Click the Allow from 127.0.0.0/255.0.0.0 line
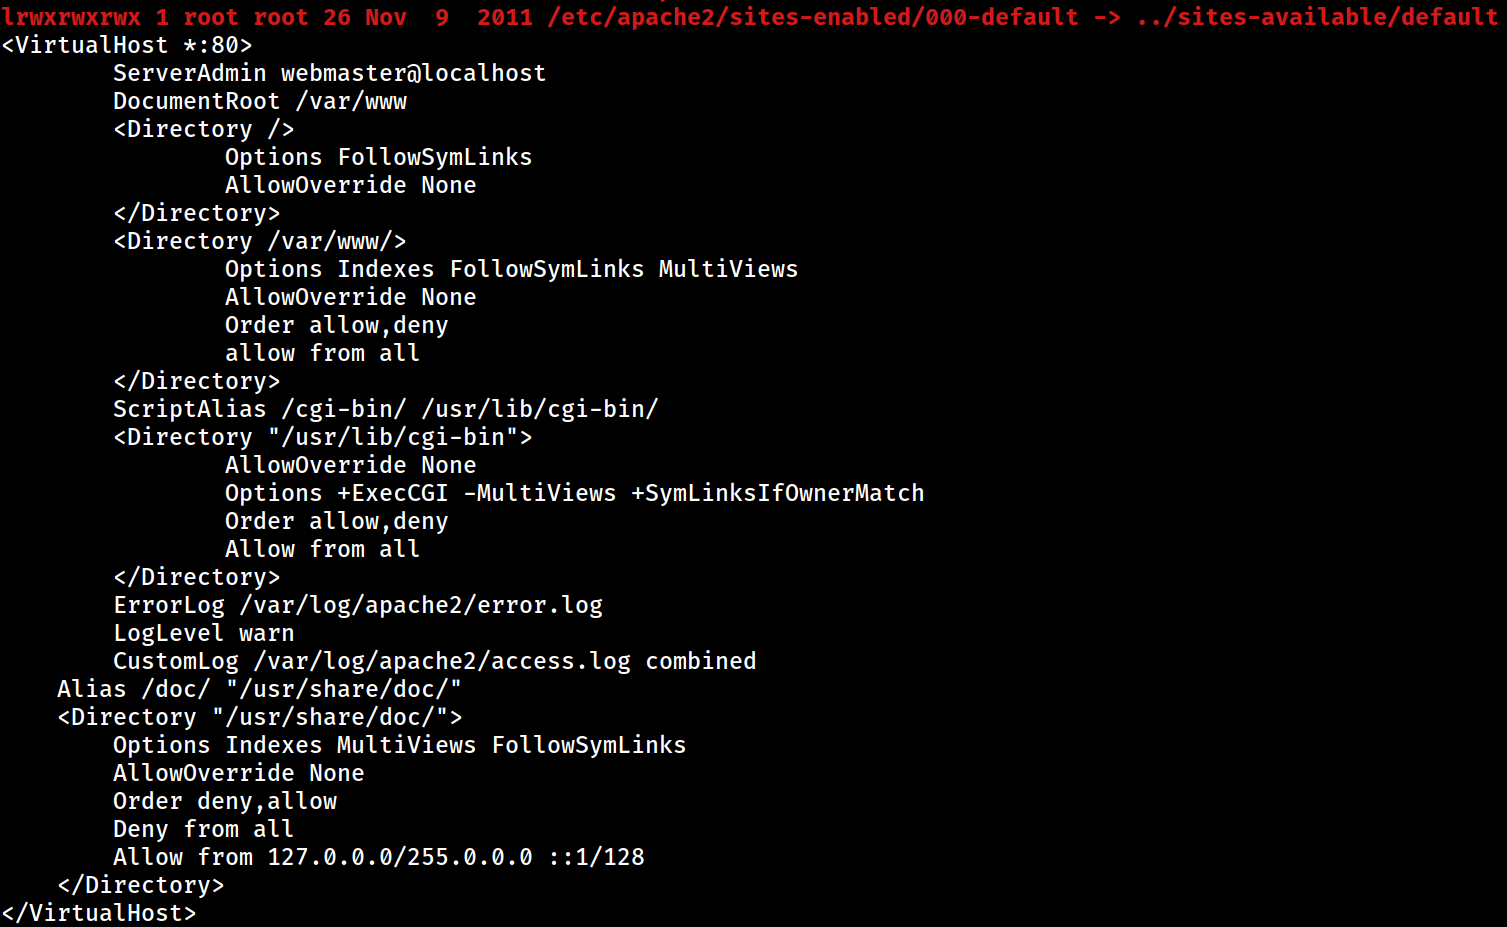1507x927 pixels. tap(379, 857)
